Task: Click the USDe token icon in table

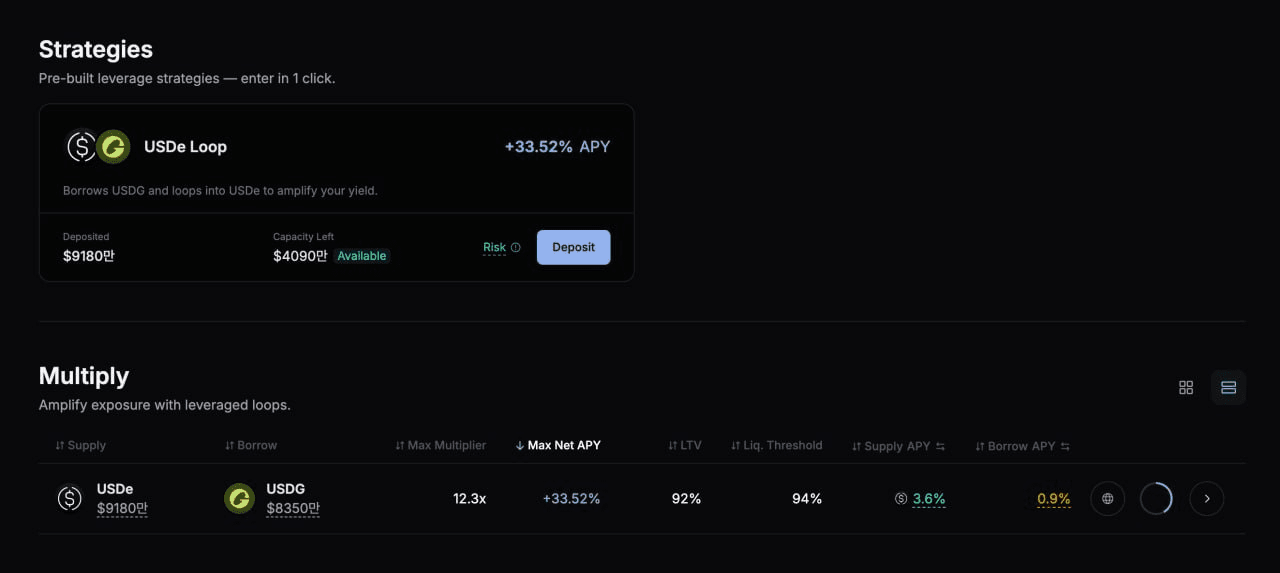Action: pyautogui.click(x=69, y=498)
